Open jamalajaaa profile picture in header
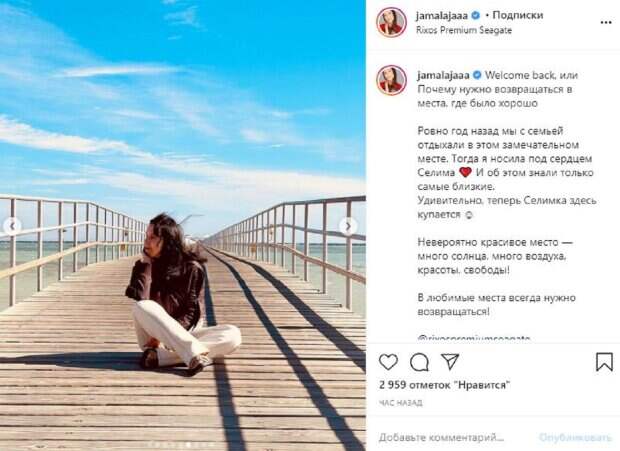Viewport: 620px width, 451px height. pyautogui.click(x=391, y=23)
